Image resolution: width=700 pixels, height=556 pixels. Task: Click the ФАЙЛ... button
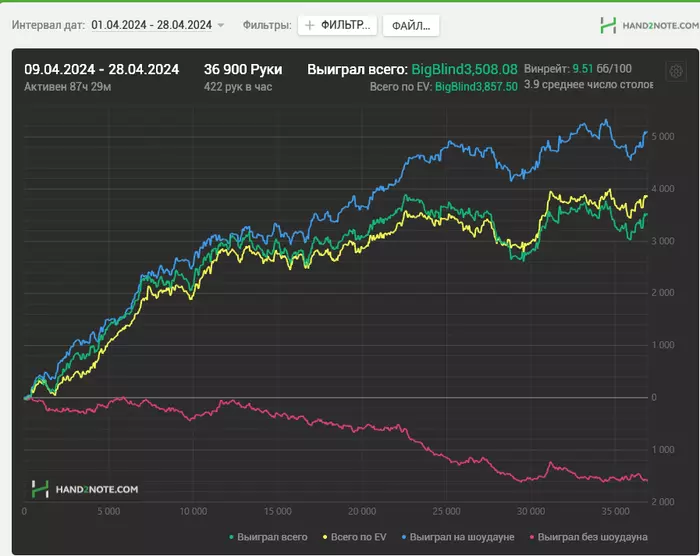point(411,25)
